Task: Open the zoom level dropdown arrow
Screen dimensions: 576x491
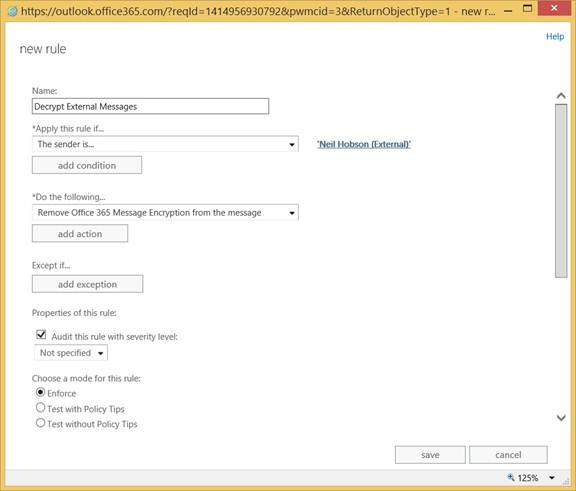Action: [x=552, y=477]
